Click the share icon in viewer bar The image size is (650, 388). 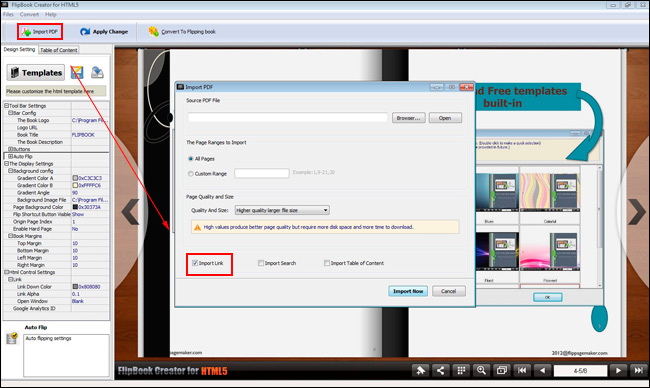pos(441,370)
